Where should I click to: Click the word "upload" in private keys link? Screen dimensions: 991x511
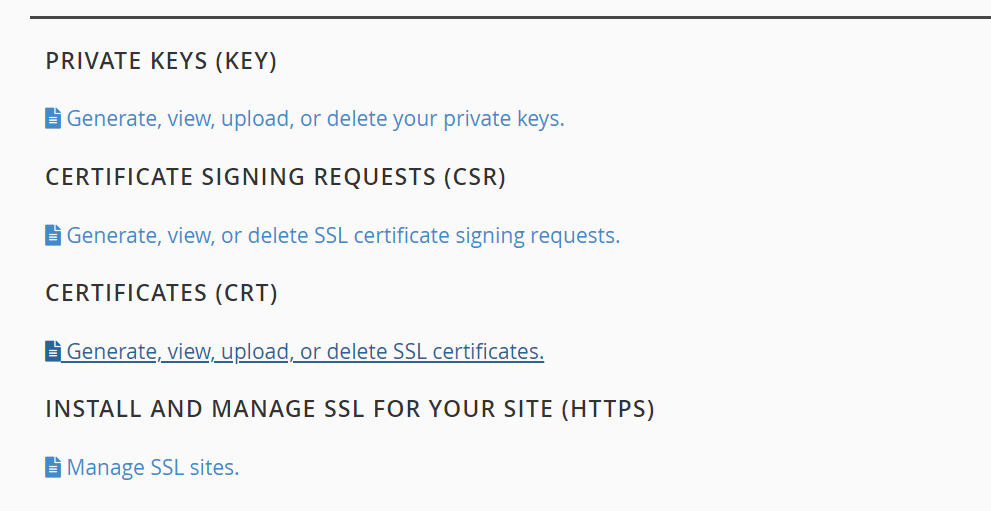click(x=259, y=119)
